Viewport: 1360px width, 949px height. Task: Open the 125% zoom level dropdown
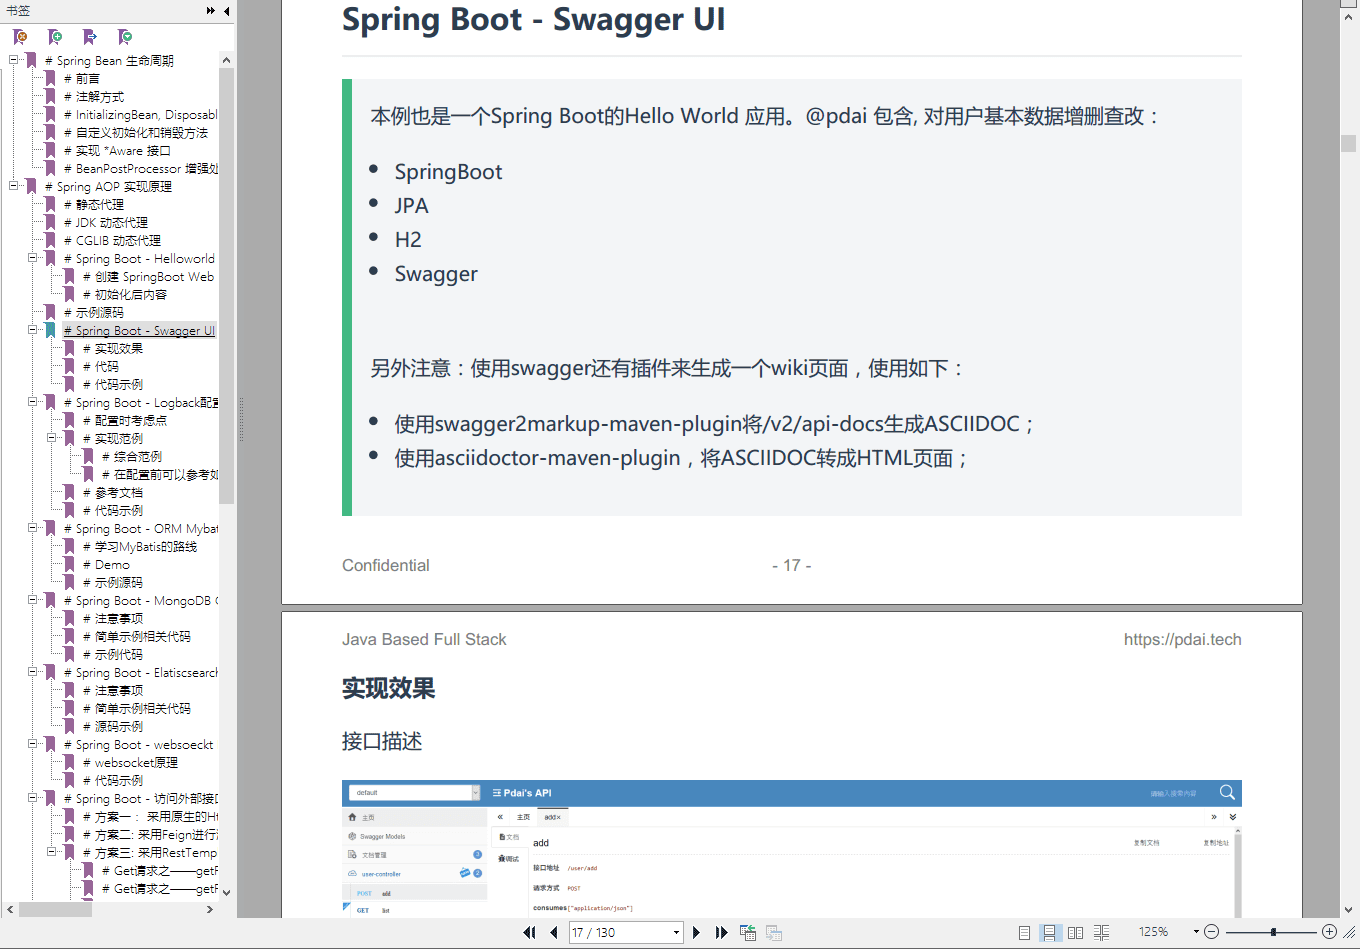[1196, 932]
